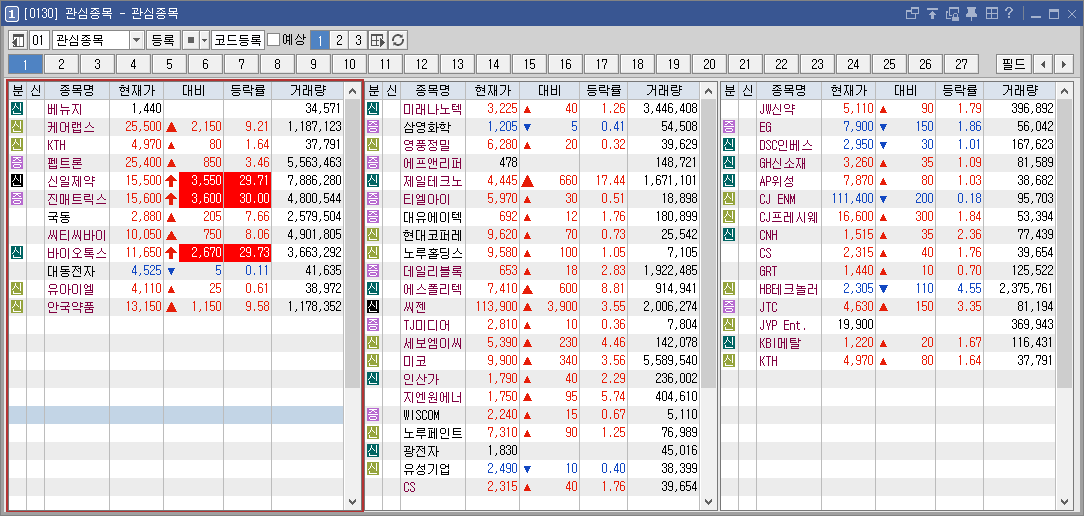Click the 01 group number input field
1084x516 pixels.
(x=39, y=40)
